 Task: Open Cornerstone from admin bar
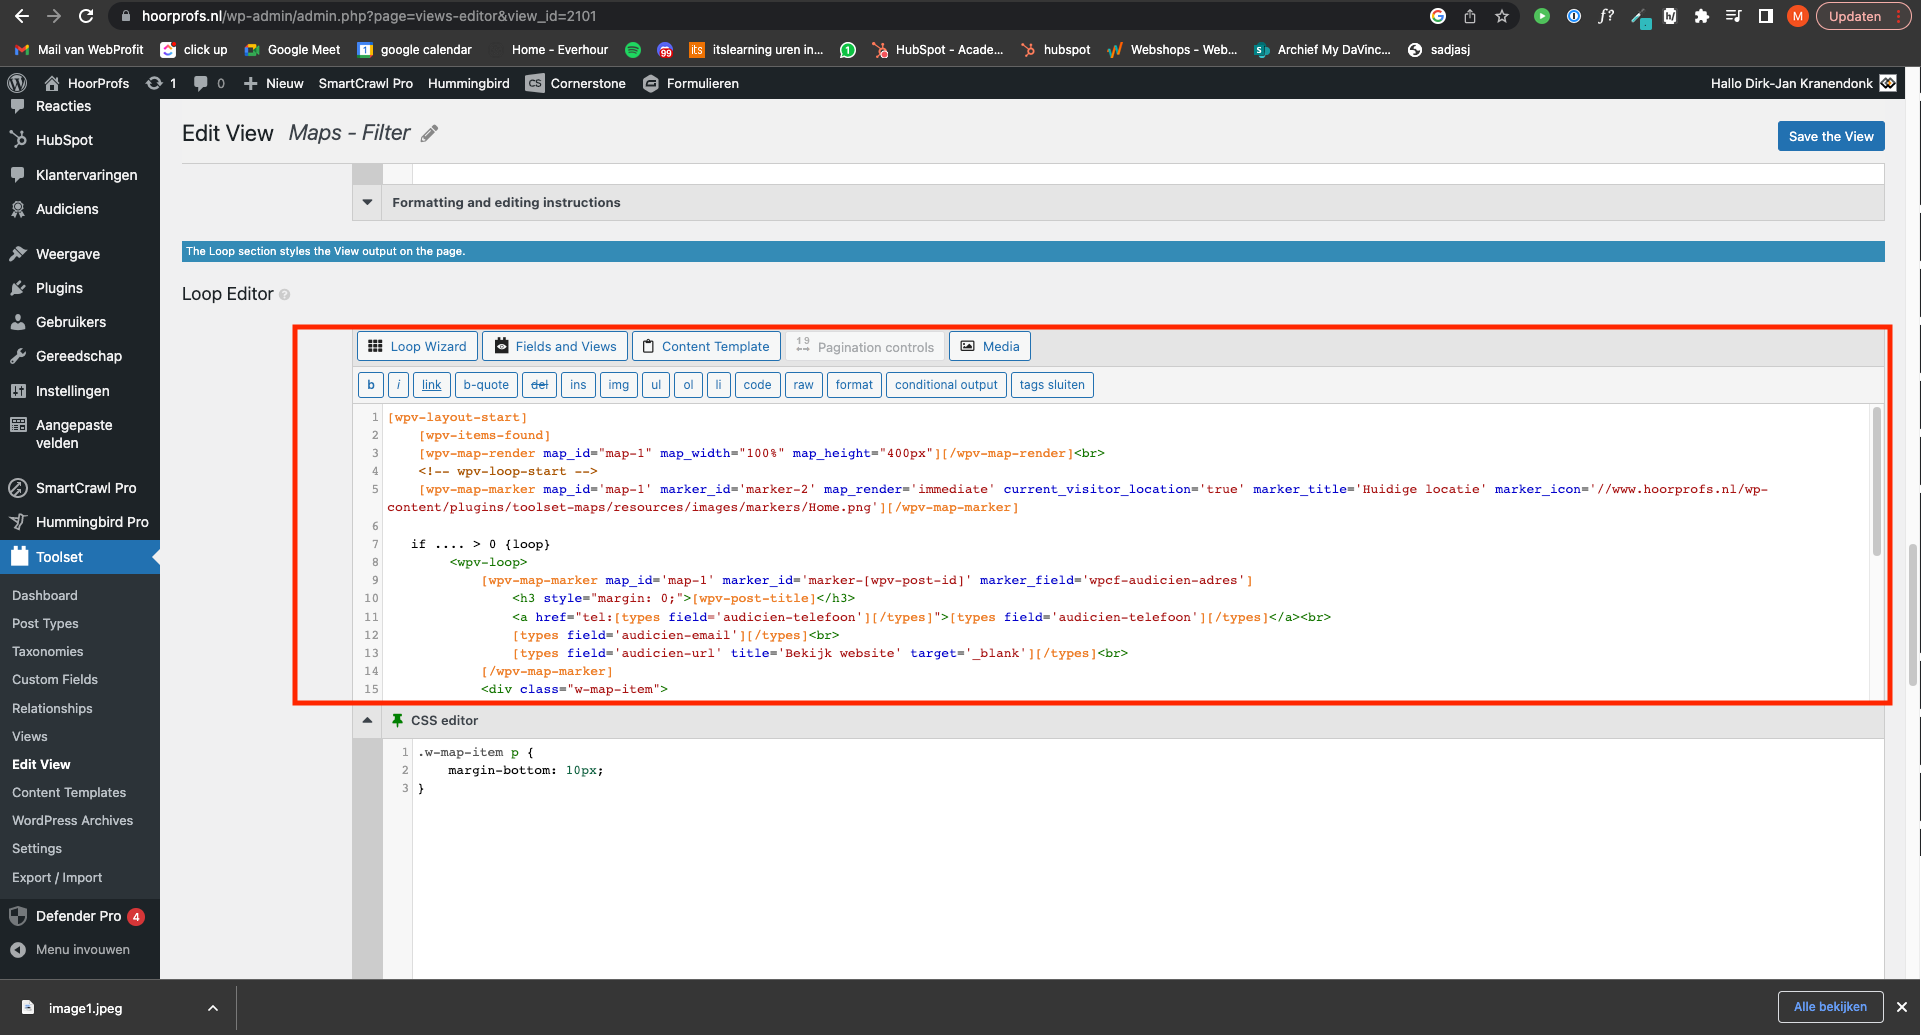point(577,83)
